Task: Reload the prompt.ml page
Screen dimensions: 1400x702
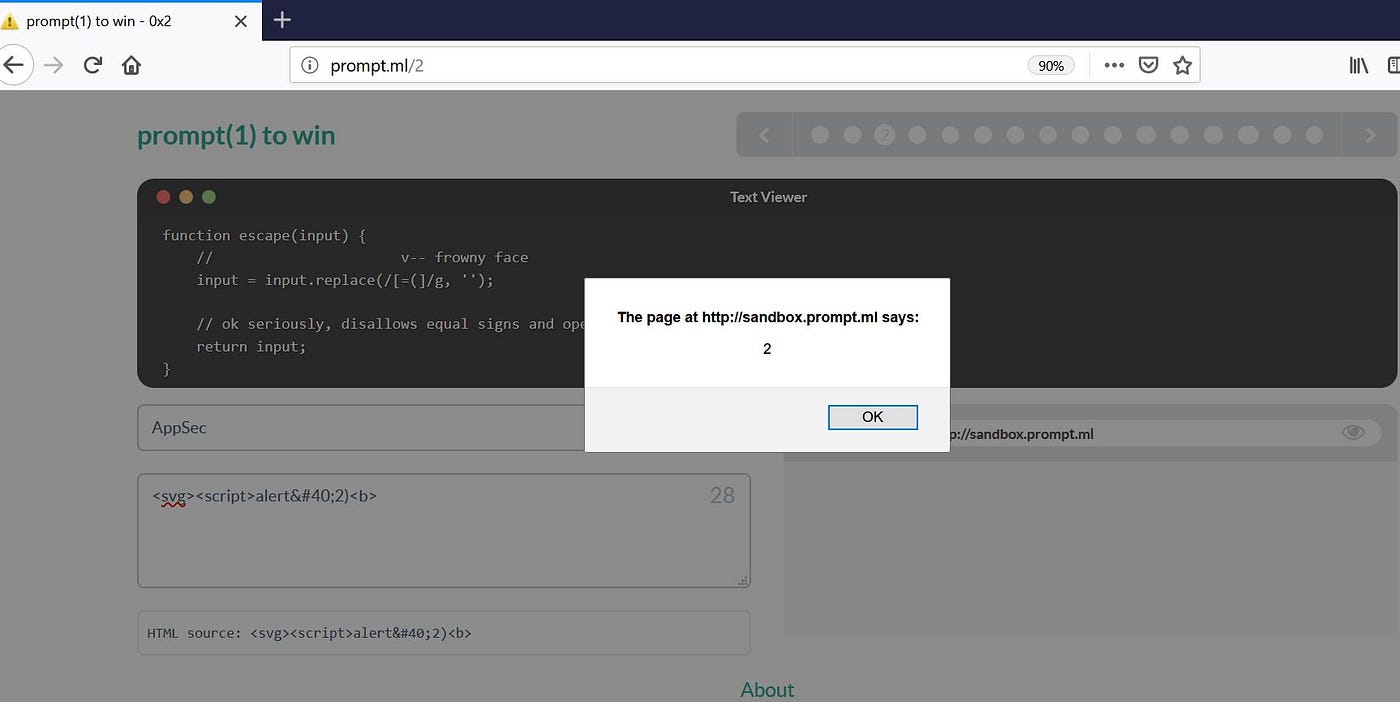Action: pyautogui.click(x=92, y=64)
